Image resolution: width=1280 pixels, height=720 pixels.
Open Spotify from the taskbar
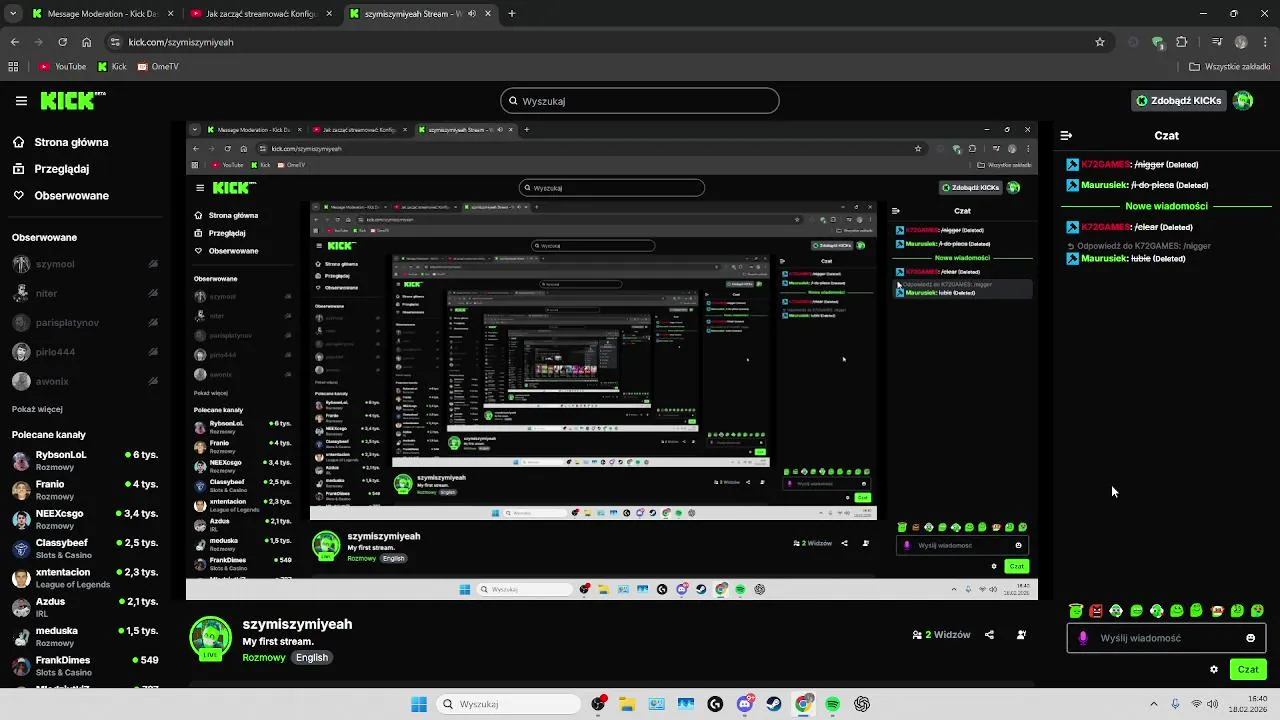click(833, 704)
